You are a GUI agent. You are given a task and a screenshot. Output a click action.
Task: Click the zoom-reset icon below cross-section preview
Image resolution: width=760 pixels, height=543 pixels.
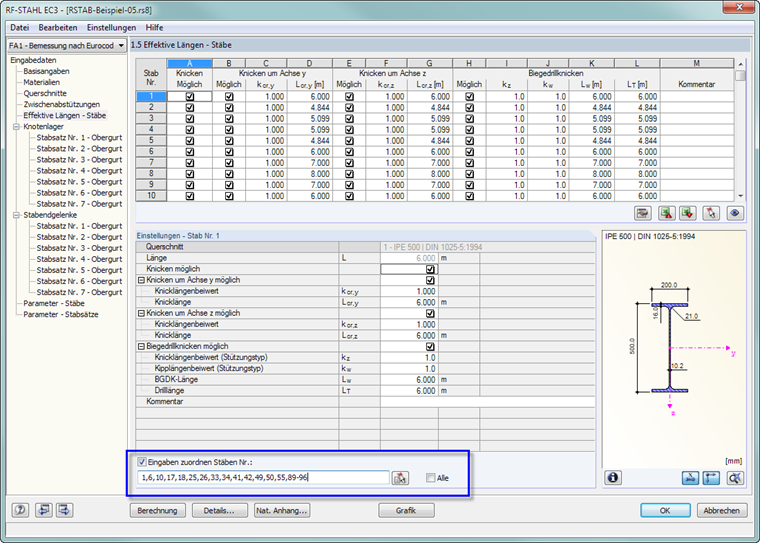coord(735,478)
